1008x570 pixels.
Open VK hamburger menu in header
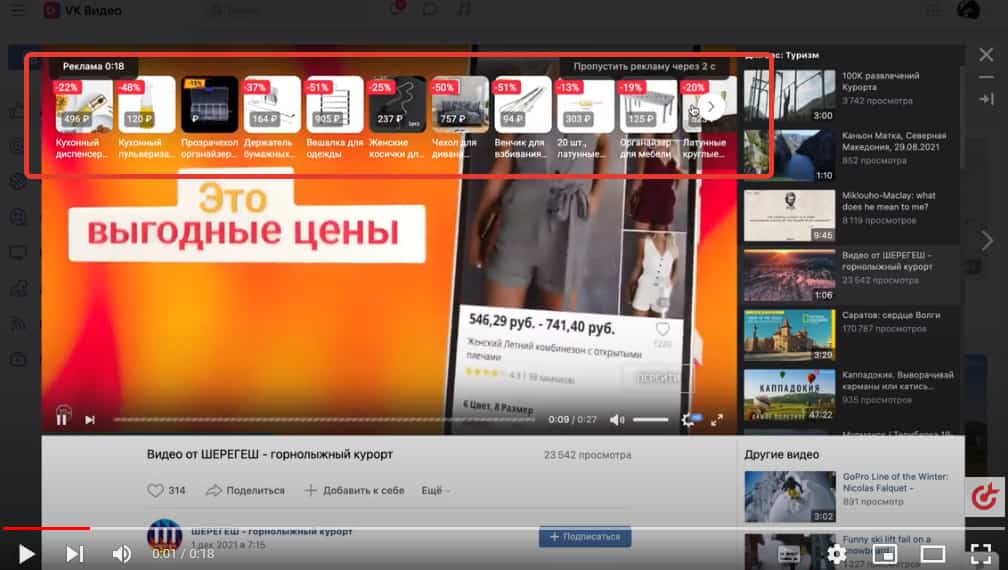tap(17, 10)
